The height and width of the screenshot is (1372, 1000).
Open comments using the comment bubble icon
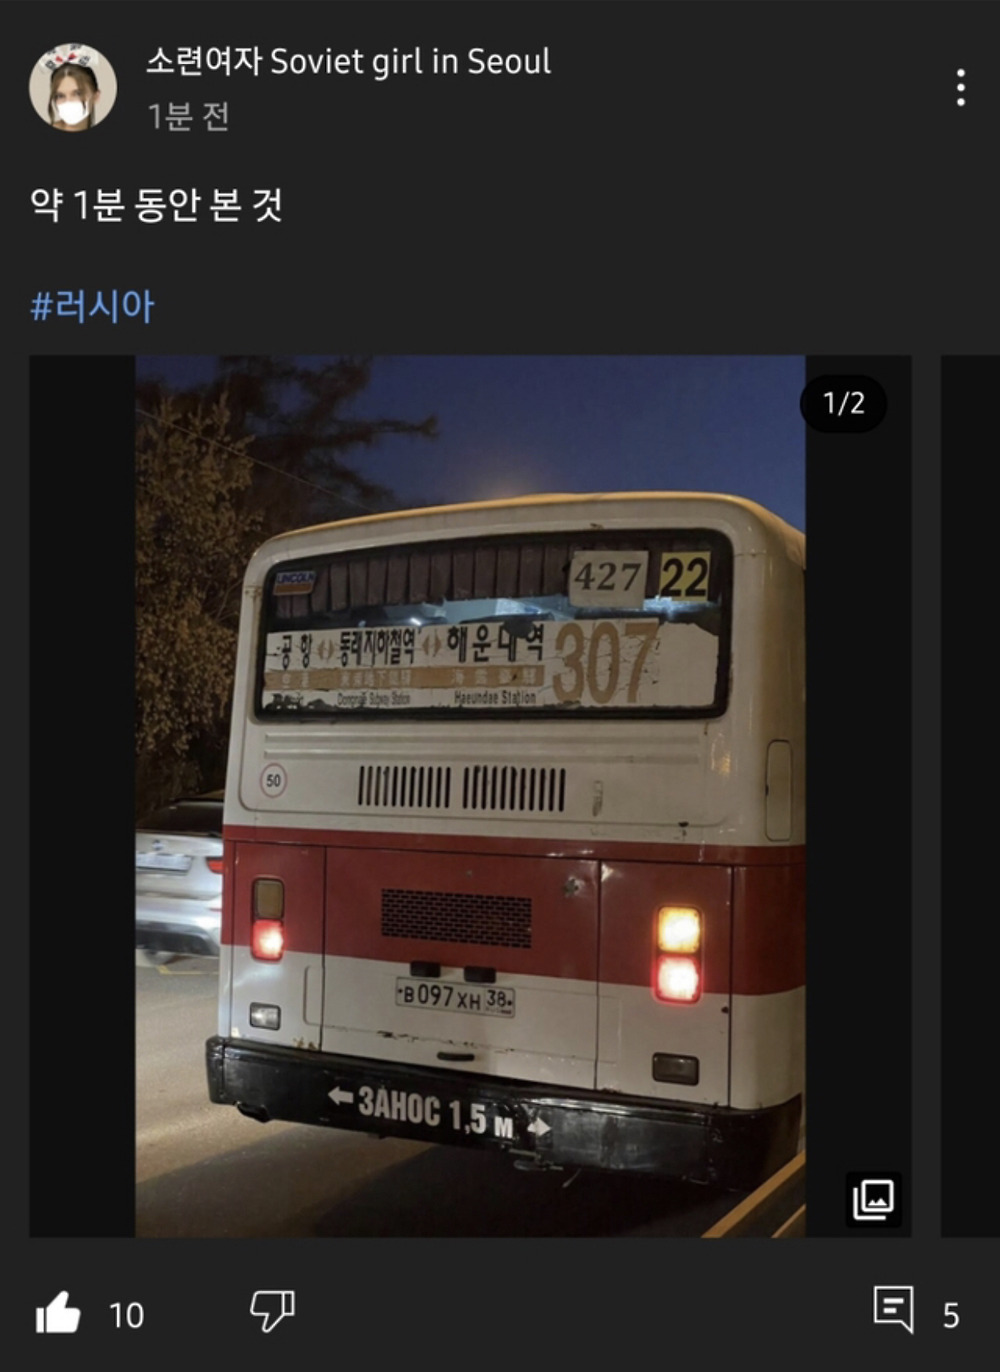[893, 1309]
